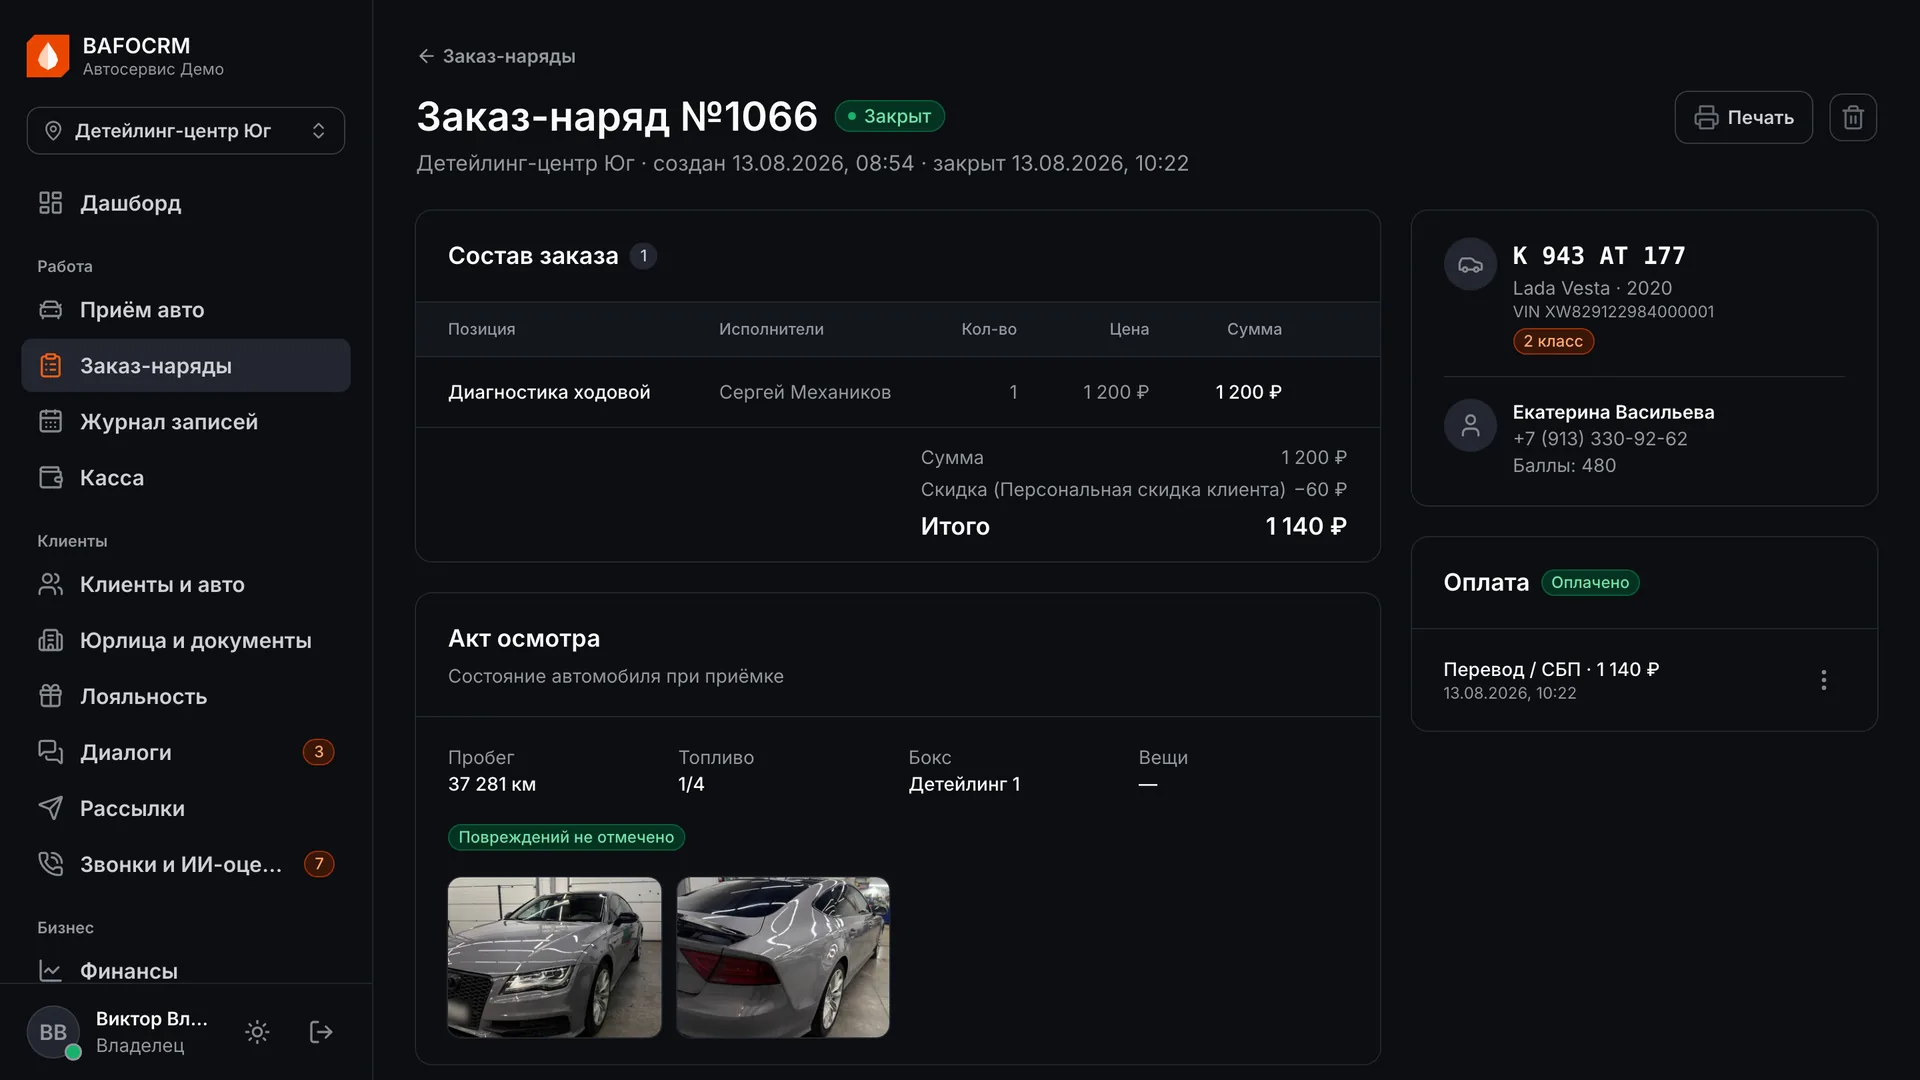Click the paper plane icon of Рассылки
Screen dimensions: 1920x1080
pyautogui.click(x=50, y=809)
